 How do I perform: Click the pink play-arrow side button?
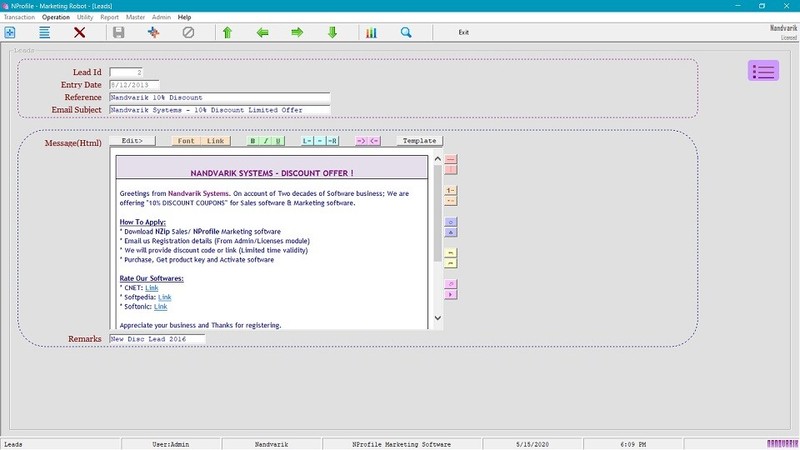pos(451,295)
